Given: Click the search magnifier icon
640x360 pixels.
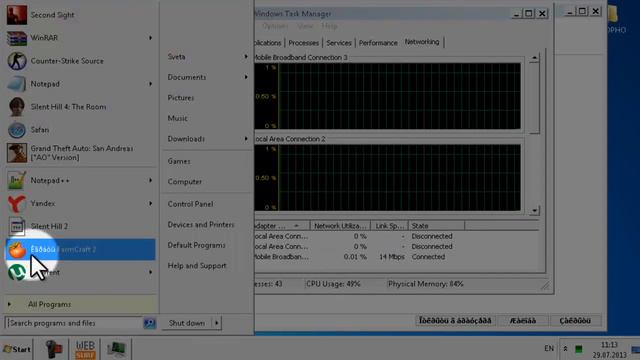Looking at the screenshot, I should [149, 323].
